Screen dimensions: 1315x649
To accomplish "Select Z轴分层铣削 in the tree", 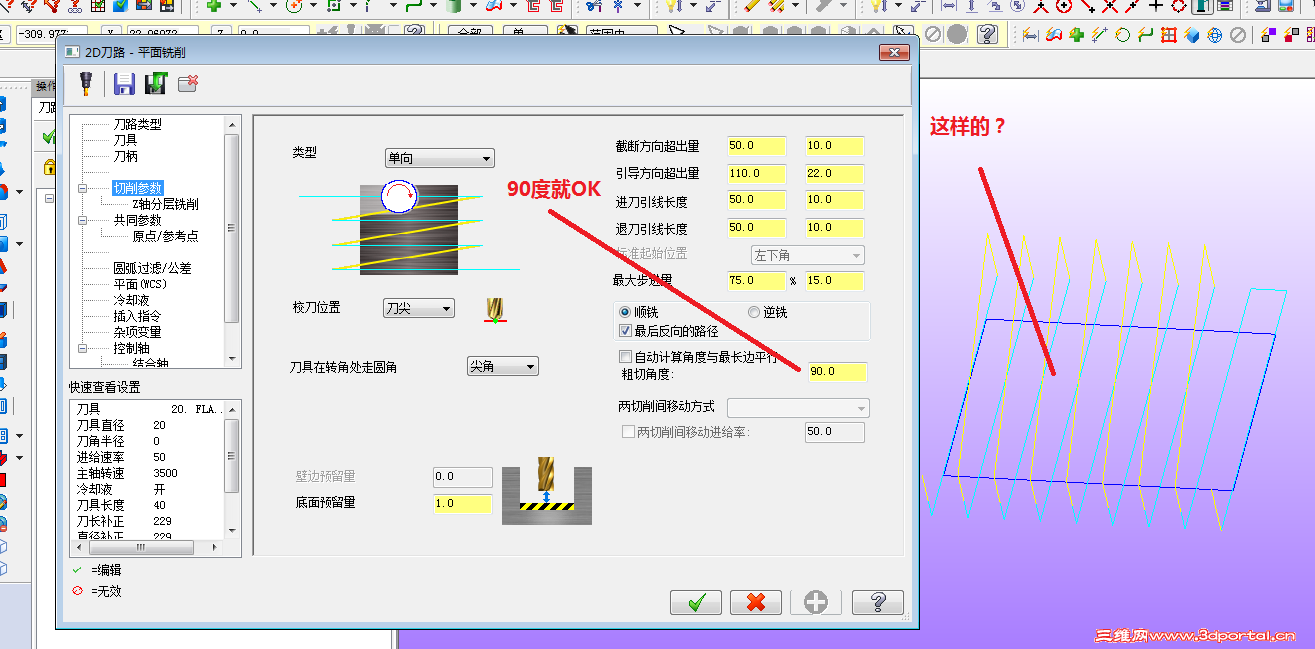I will pos(165,204).
